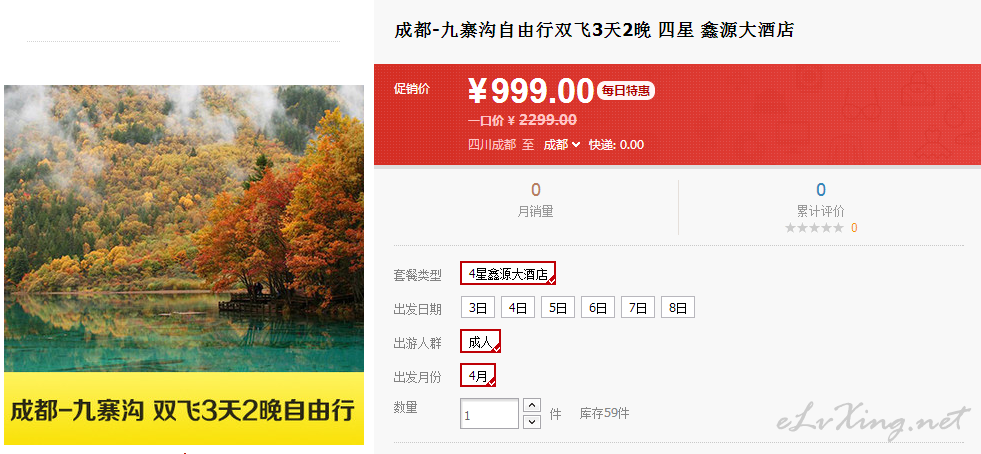Choose departure date 6日

(x=598, y=308)
